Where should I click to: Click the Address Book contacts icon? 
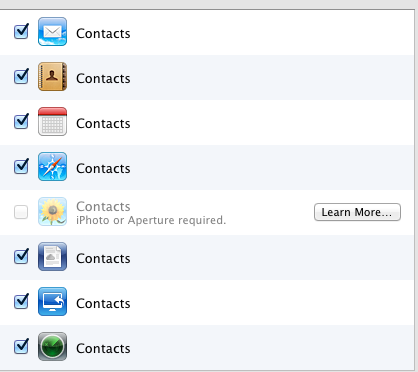(52, 77)
